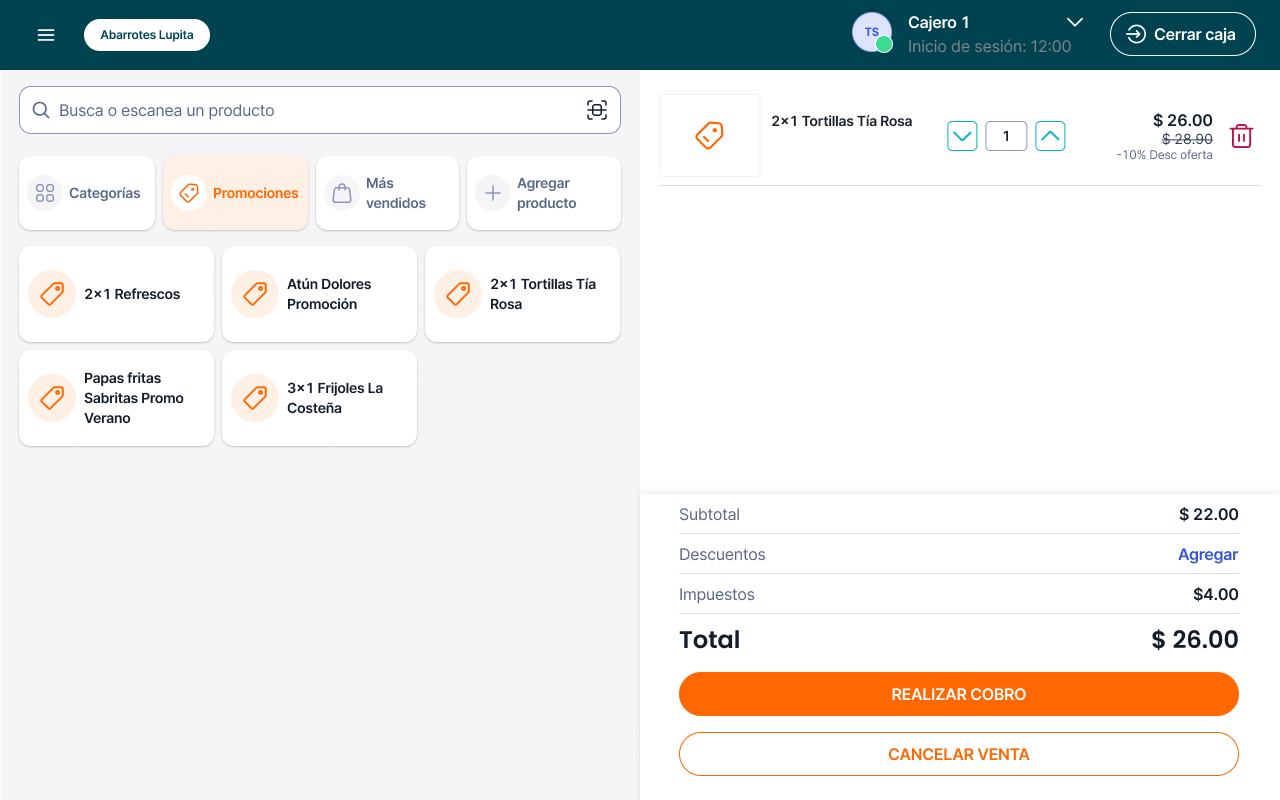Click the tag icon on 2×1 Refrescos
The image size is (1280, 800).
52,294
